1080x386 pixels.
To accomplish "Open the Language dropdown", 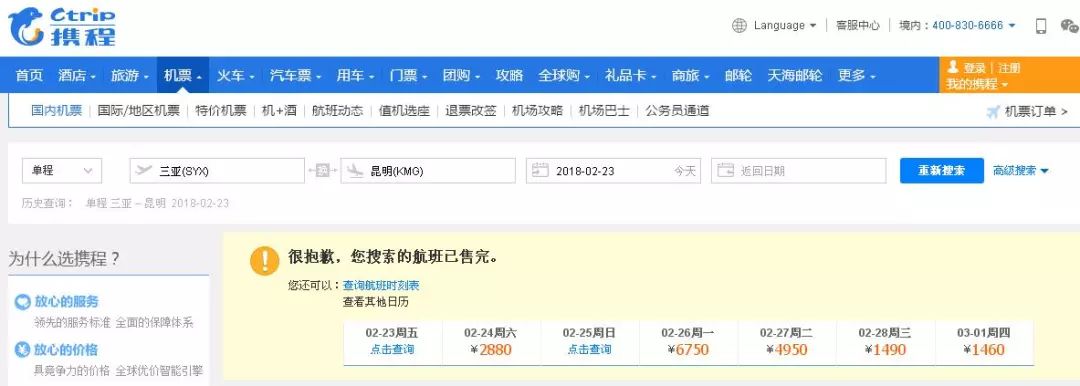I will pyautogui.click(x=785, y=26).
